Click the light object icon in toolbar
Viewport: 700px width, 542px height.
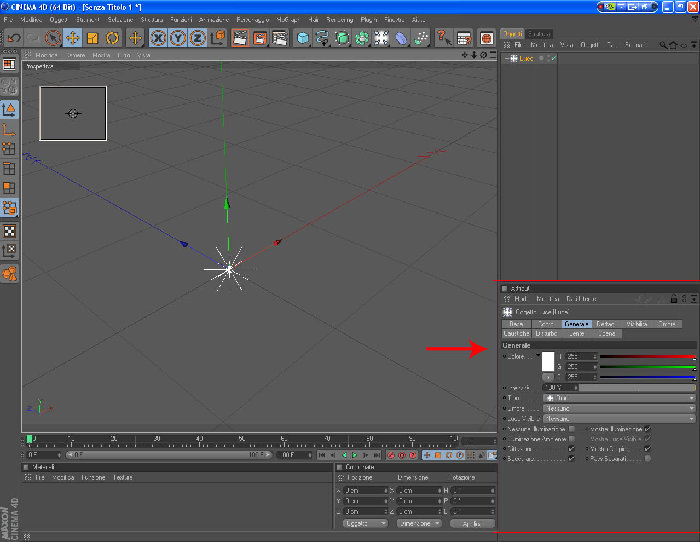(381, 38)
